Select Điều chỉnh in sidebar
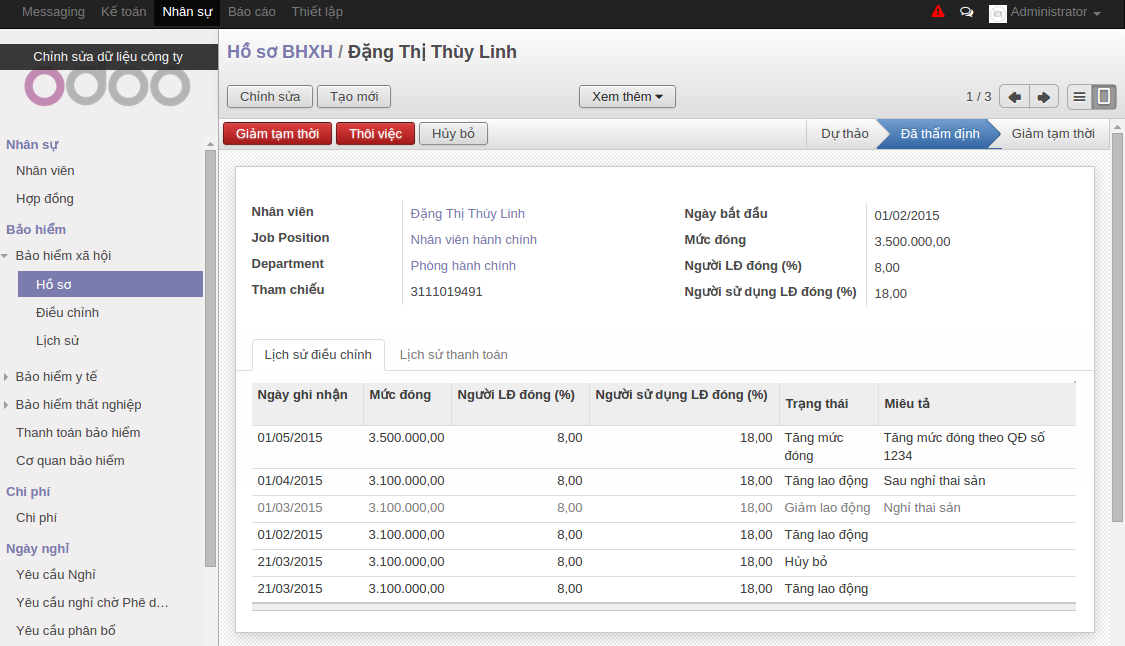The image size is (1125, 646). pos(67,313)
